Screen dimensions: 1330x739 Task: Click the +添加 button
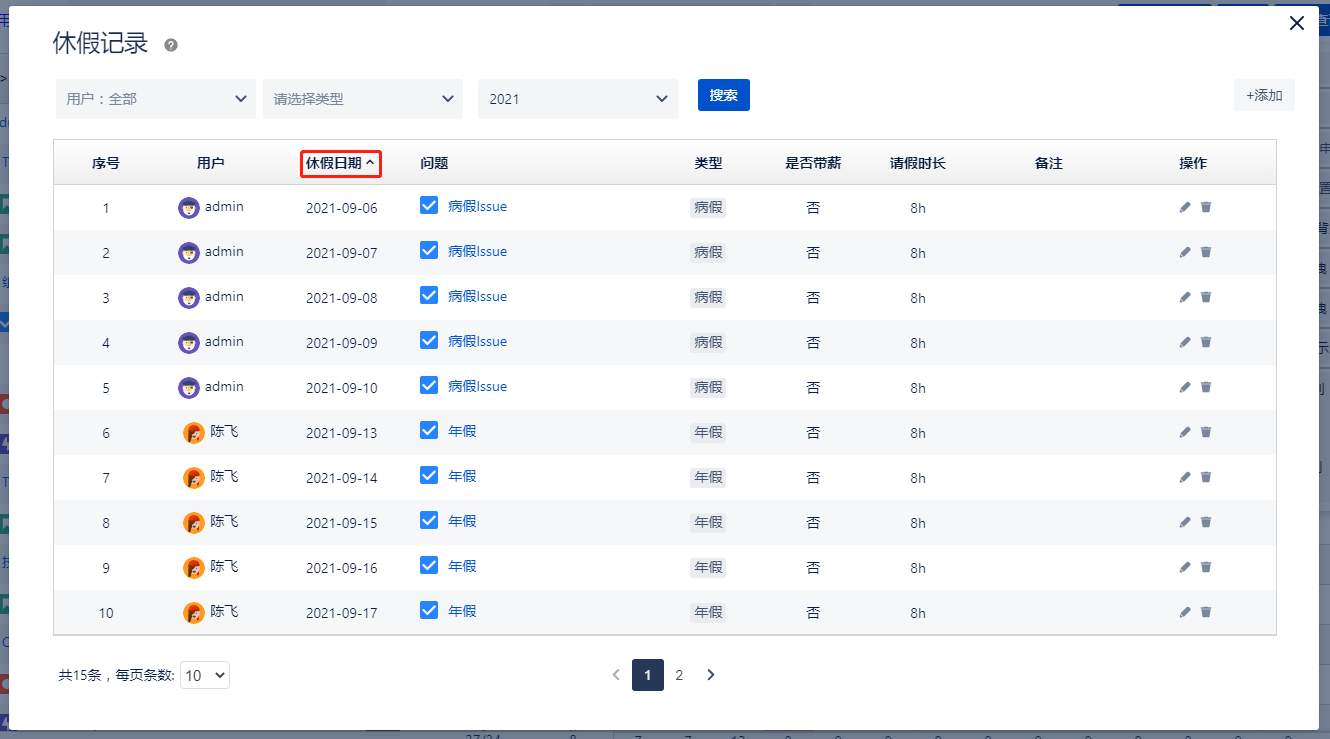[x=1264, y=95]
